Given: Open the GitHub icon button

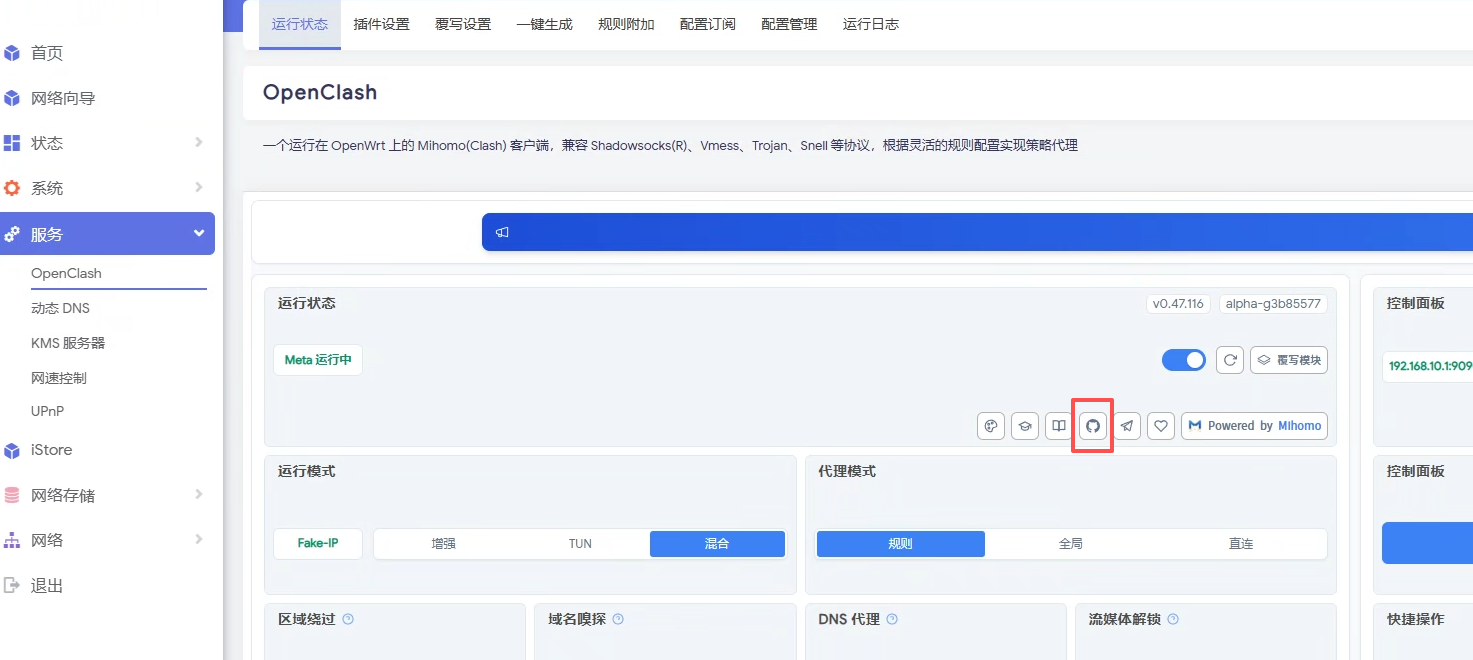Looking at the screenshot, I should 1093,426.
